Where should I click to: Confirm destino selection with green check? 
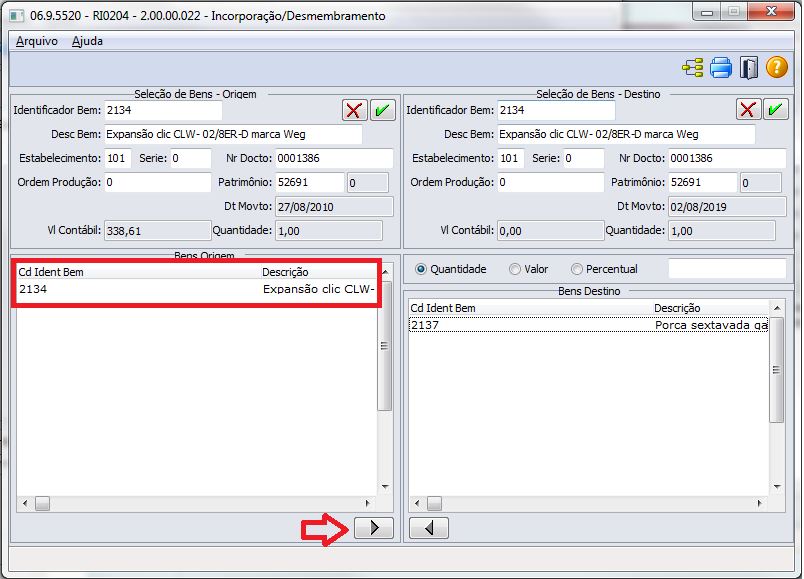[775, 109]
